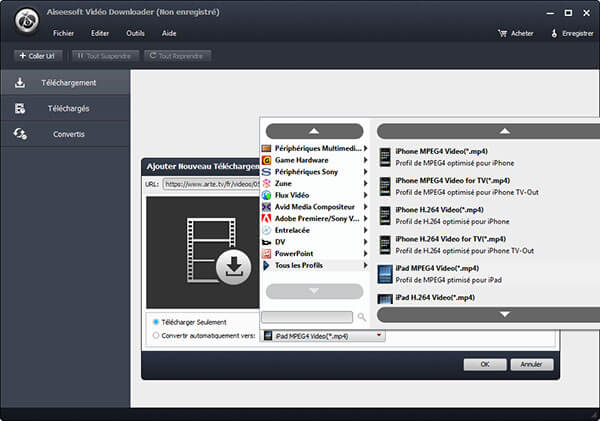Click the Acheter shopping cart icon

pyautogui.click(x=502, y=33)
